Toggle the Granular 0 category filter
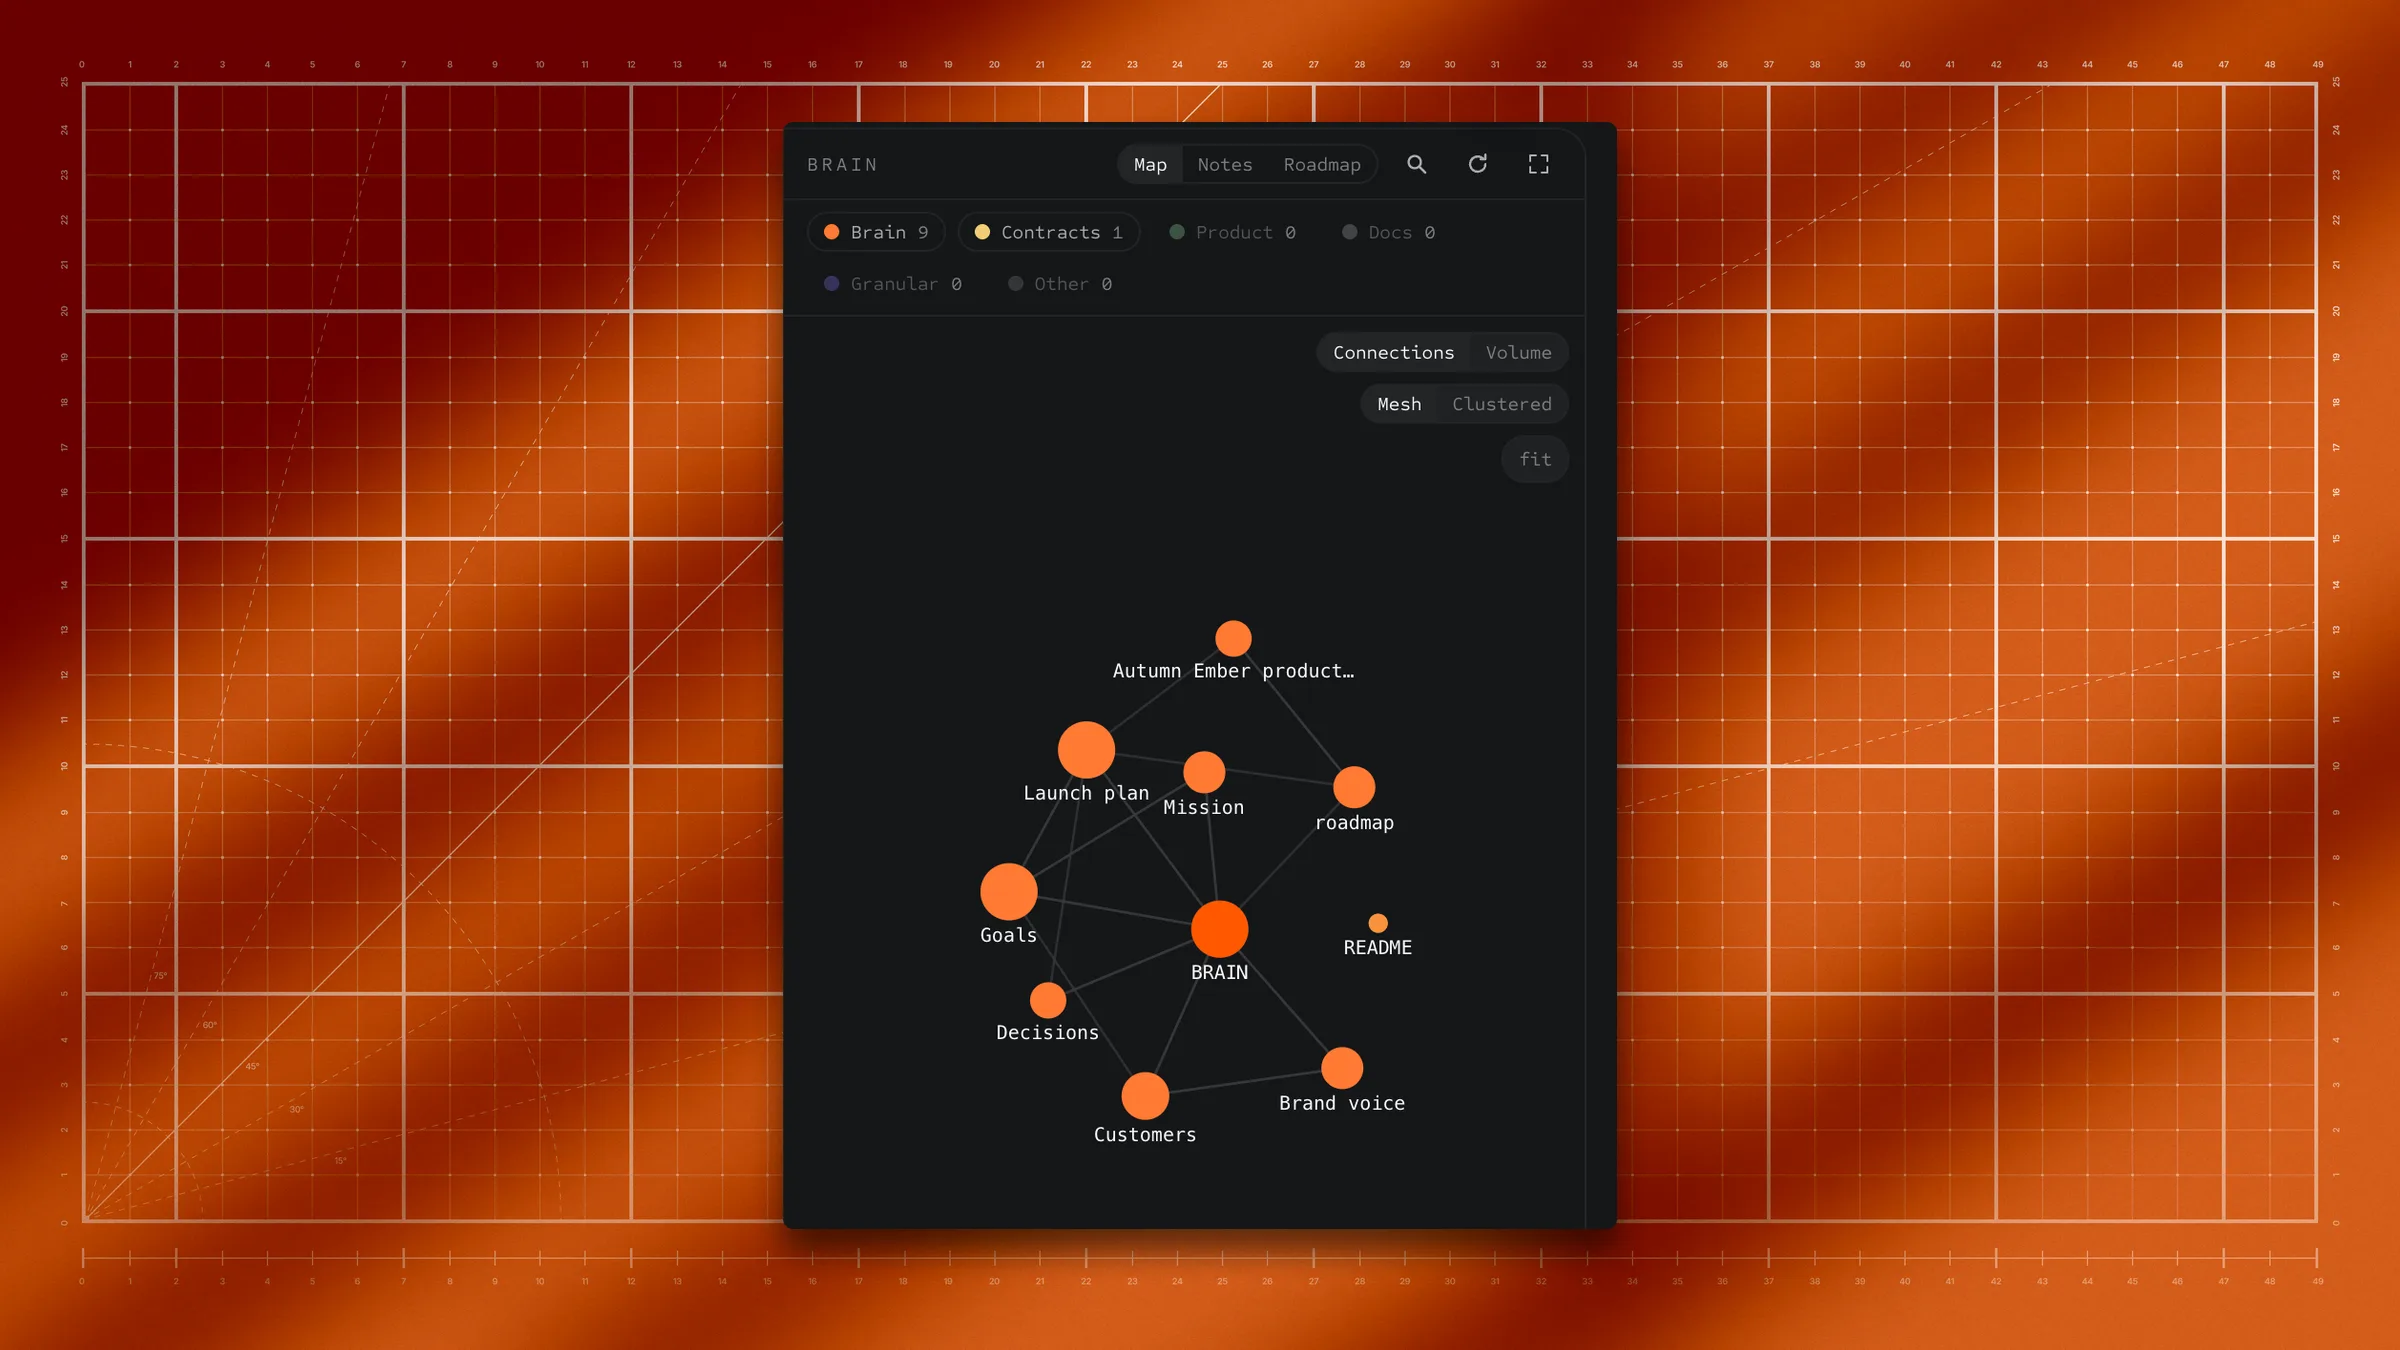The height and width of the screenshot is (1350, 2400). coord(892,284)
